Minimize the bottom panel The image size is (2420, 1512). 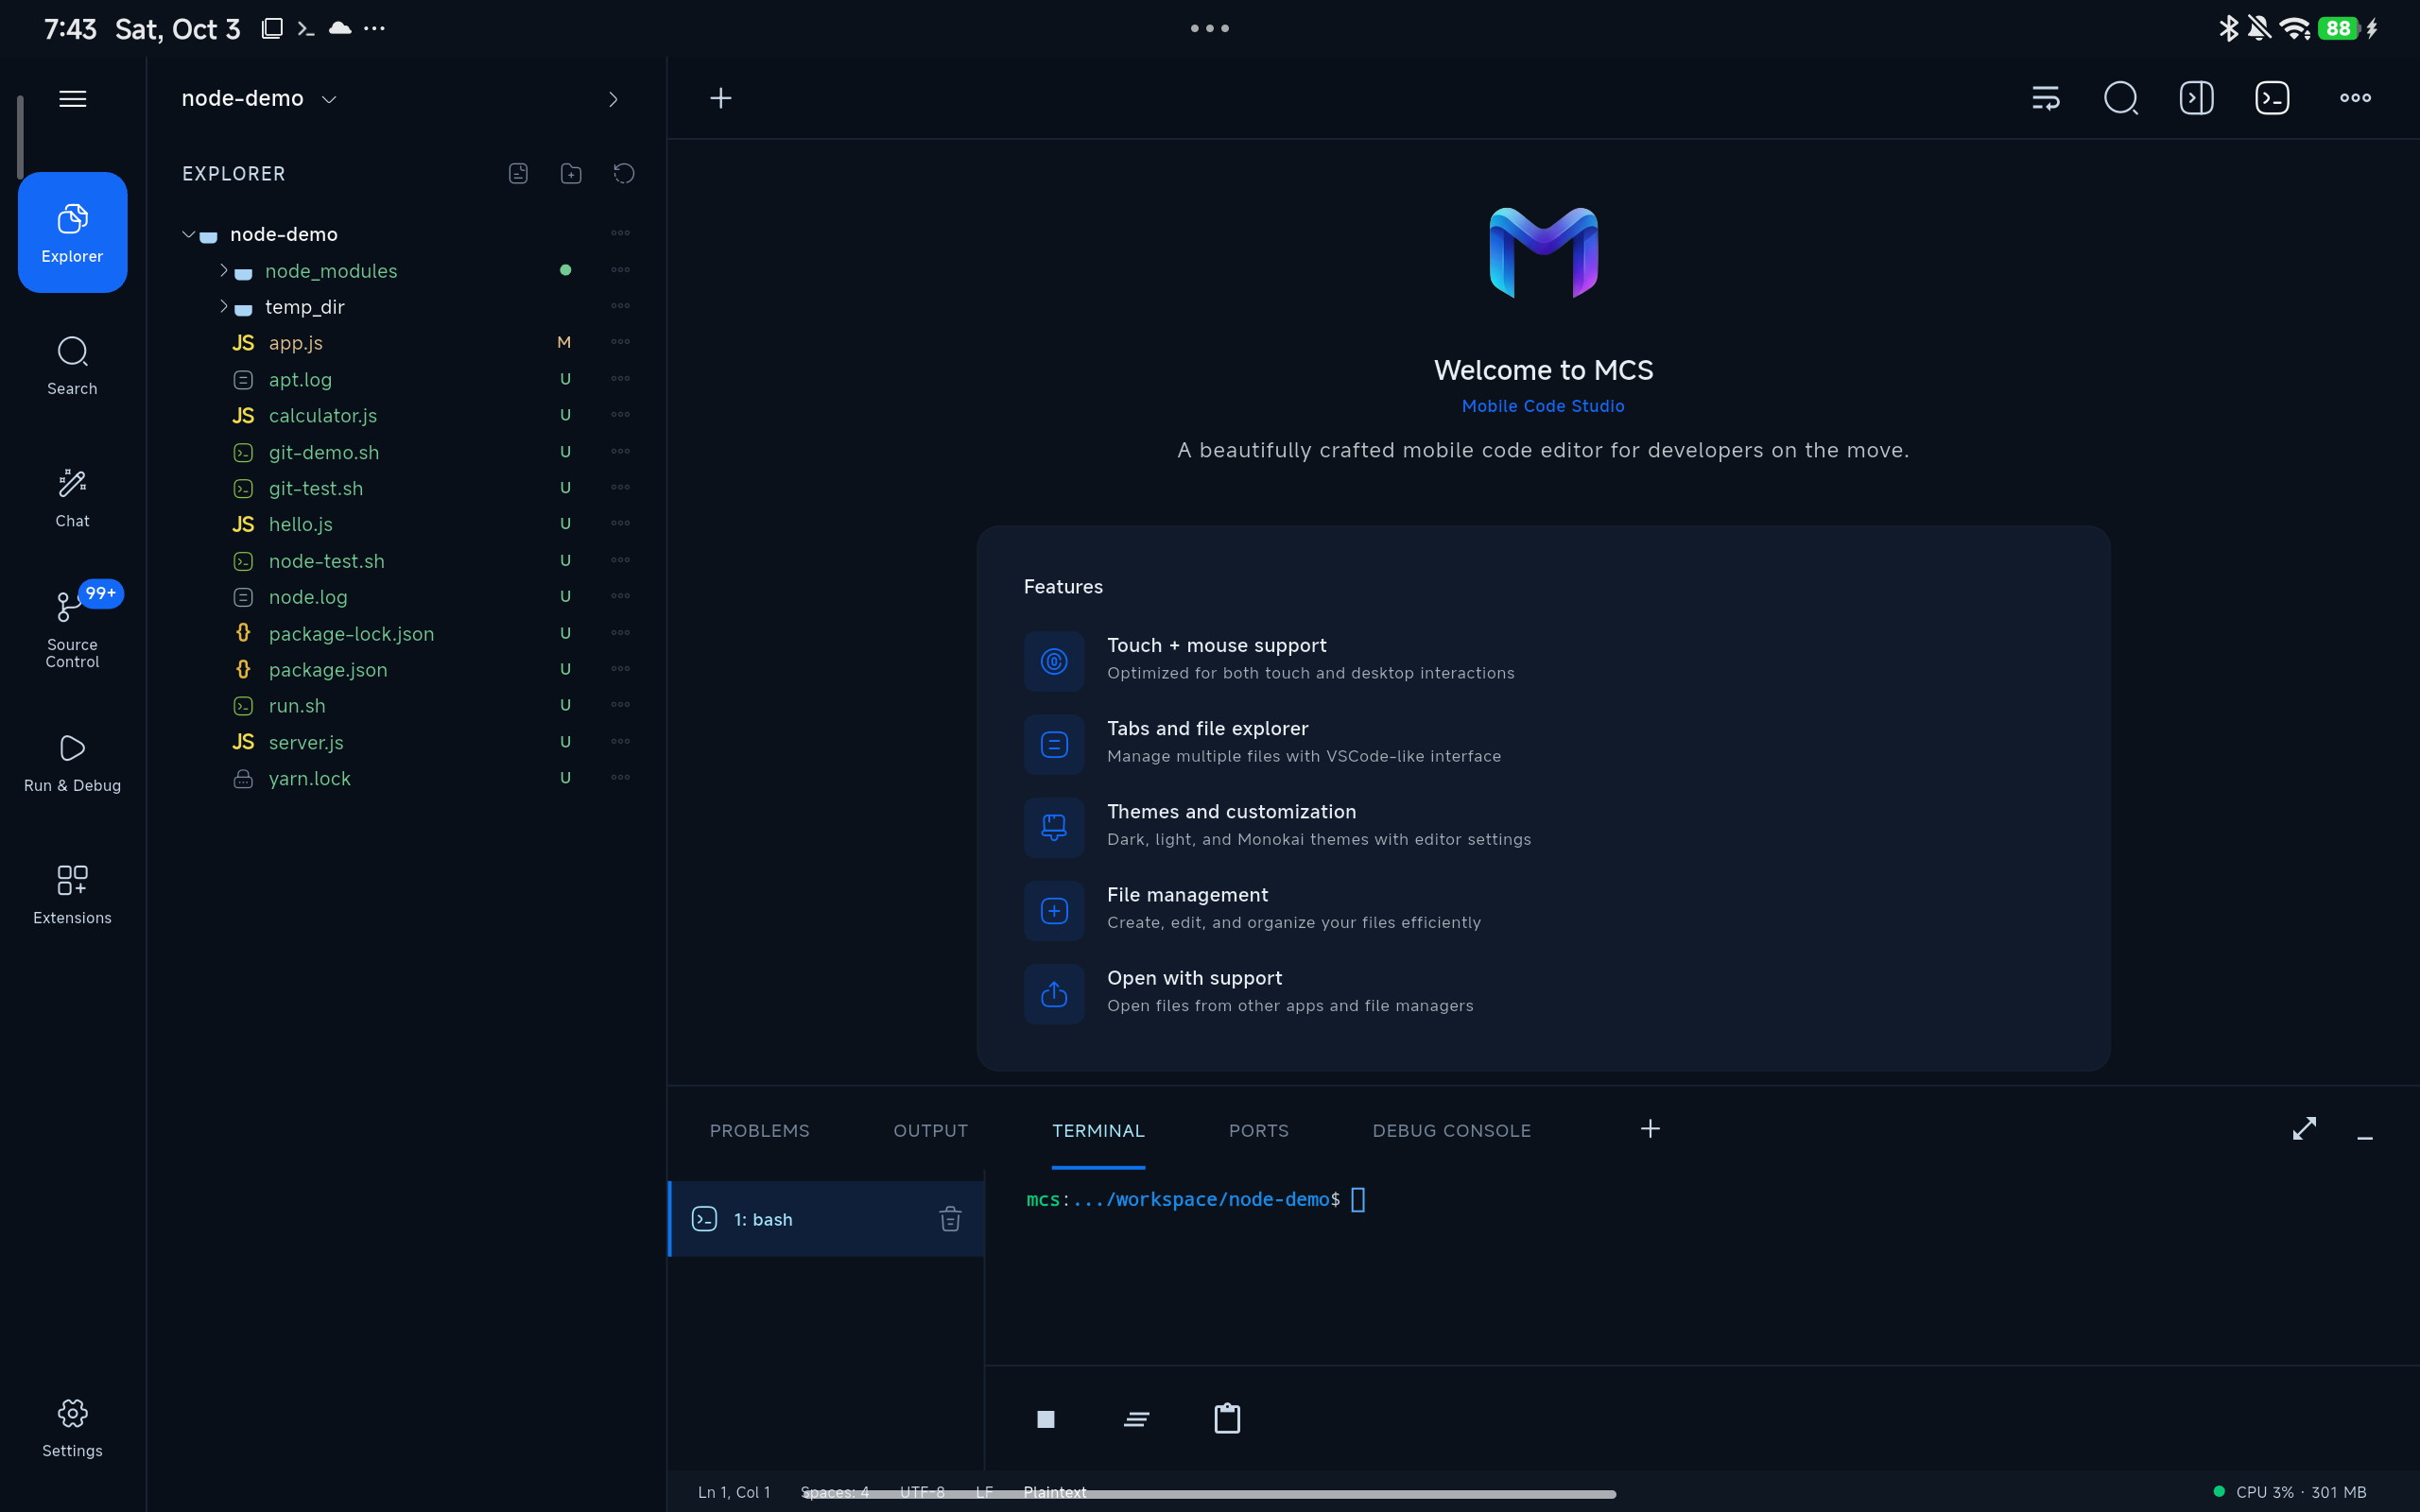[x=2365, y=1137]
